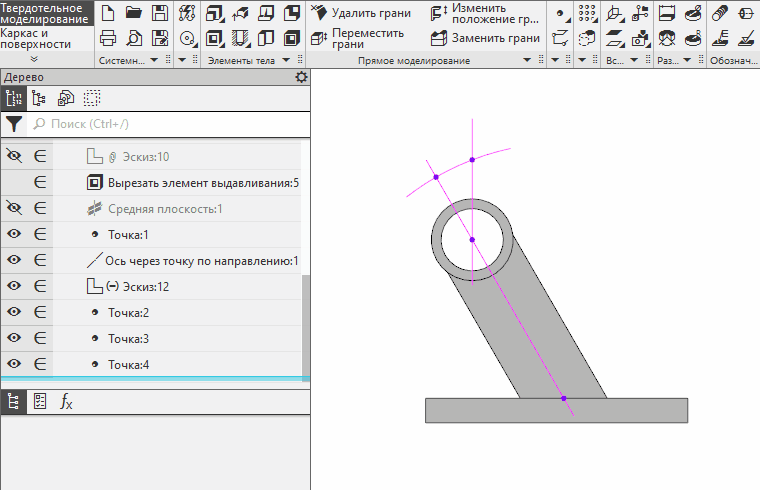Screen dimensions: 760x490
Task: Hide Точка:1 using its eye icon
Action: click(14, 234)
